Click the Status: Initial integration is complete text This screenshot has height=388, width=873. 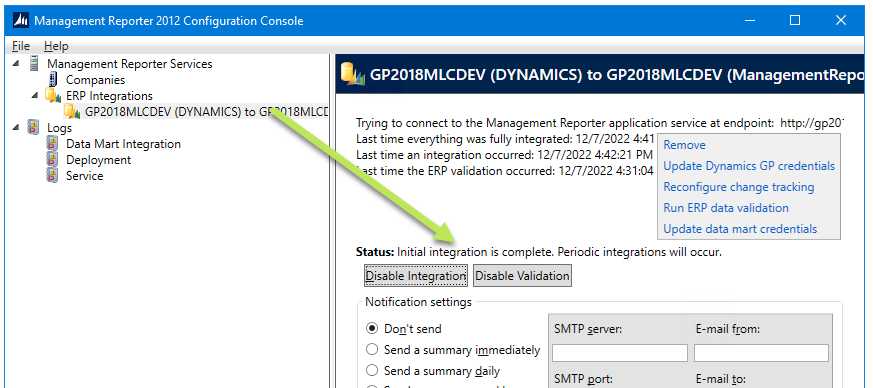[x=538, y=252]
